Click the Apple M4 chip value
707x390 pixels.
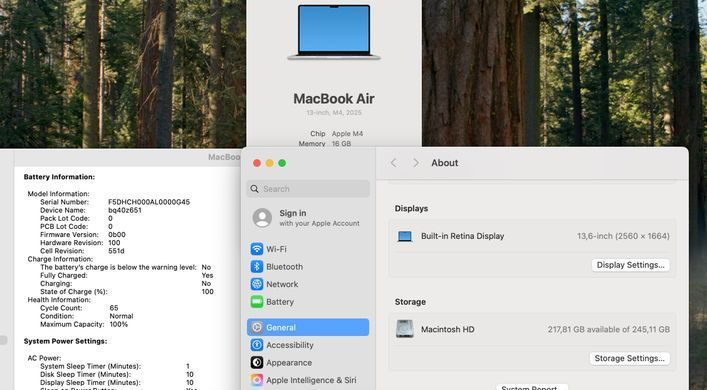(348, 134)
